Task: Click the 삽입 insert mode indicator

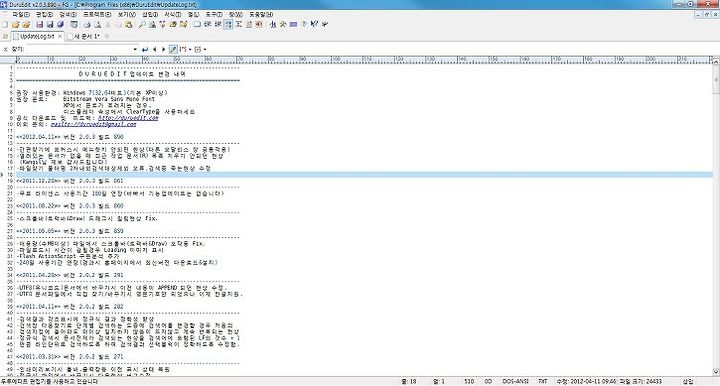Action: [688, 381]
